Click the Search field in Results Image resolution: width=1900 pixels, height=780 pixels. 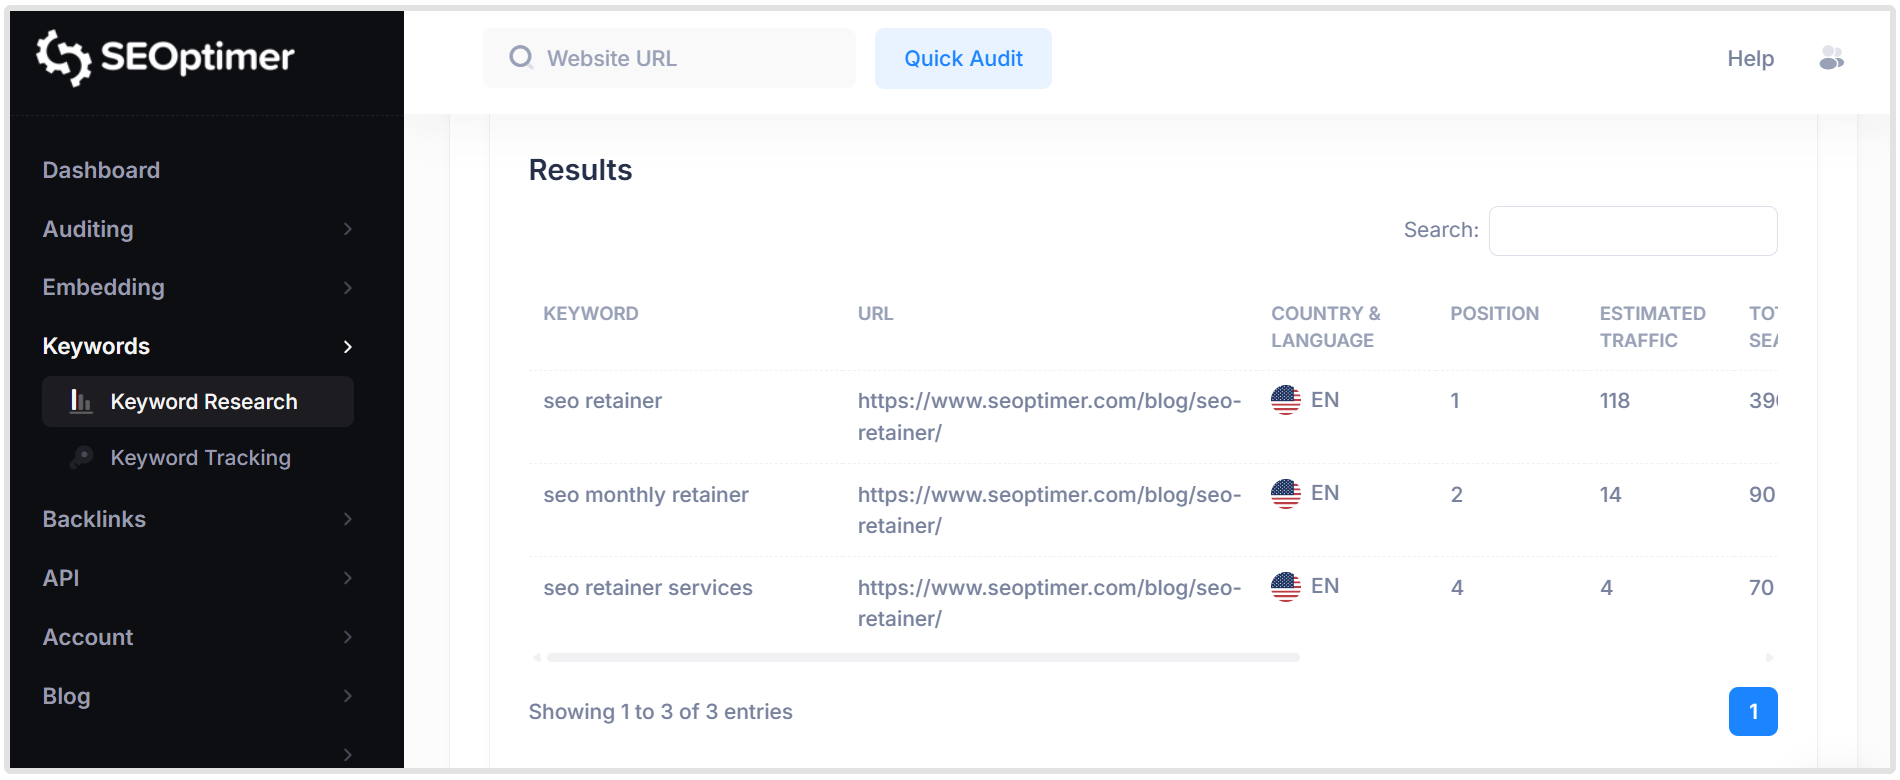coord(1632,230)
